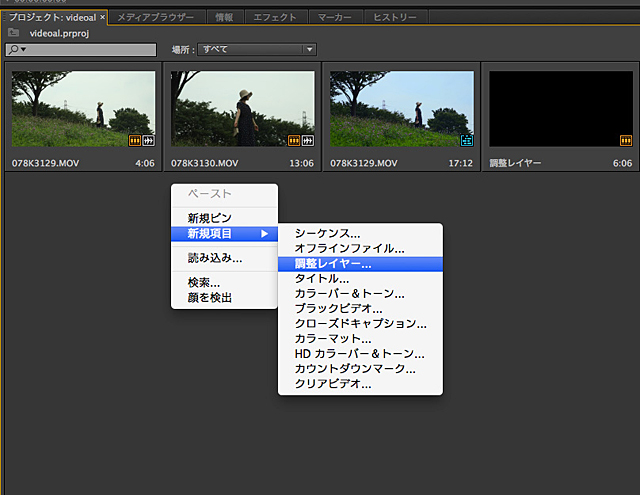The width and height of the screenshot is (640, 495).
Task: Click the video badge icon on first 078K3129.MOV thumbnail
Action: click(x=135, y=141)
